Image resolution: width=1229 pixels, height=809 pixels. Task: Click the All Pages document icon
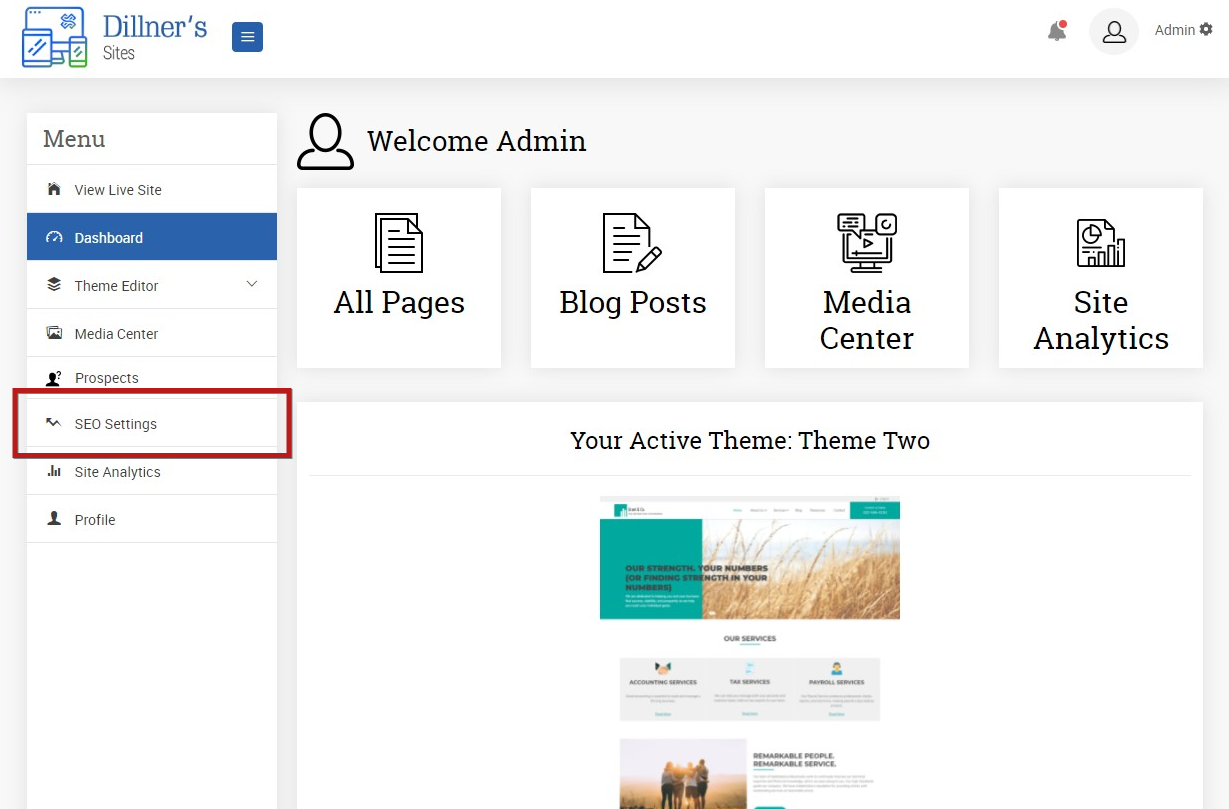[x=399, y=243]
